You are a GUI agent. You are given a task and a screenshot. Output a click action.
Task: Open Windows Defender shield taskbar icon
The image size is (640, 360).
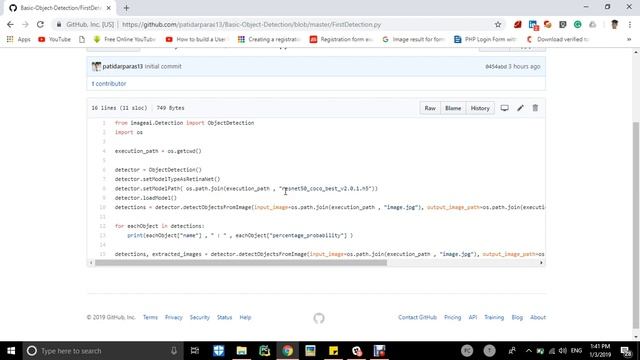[219, 351]
